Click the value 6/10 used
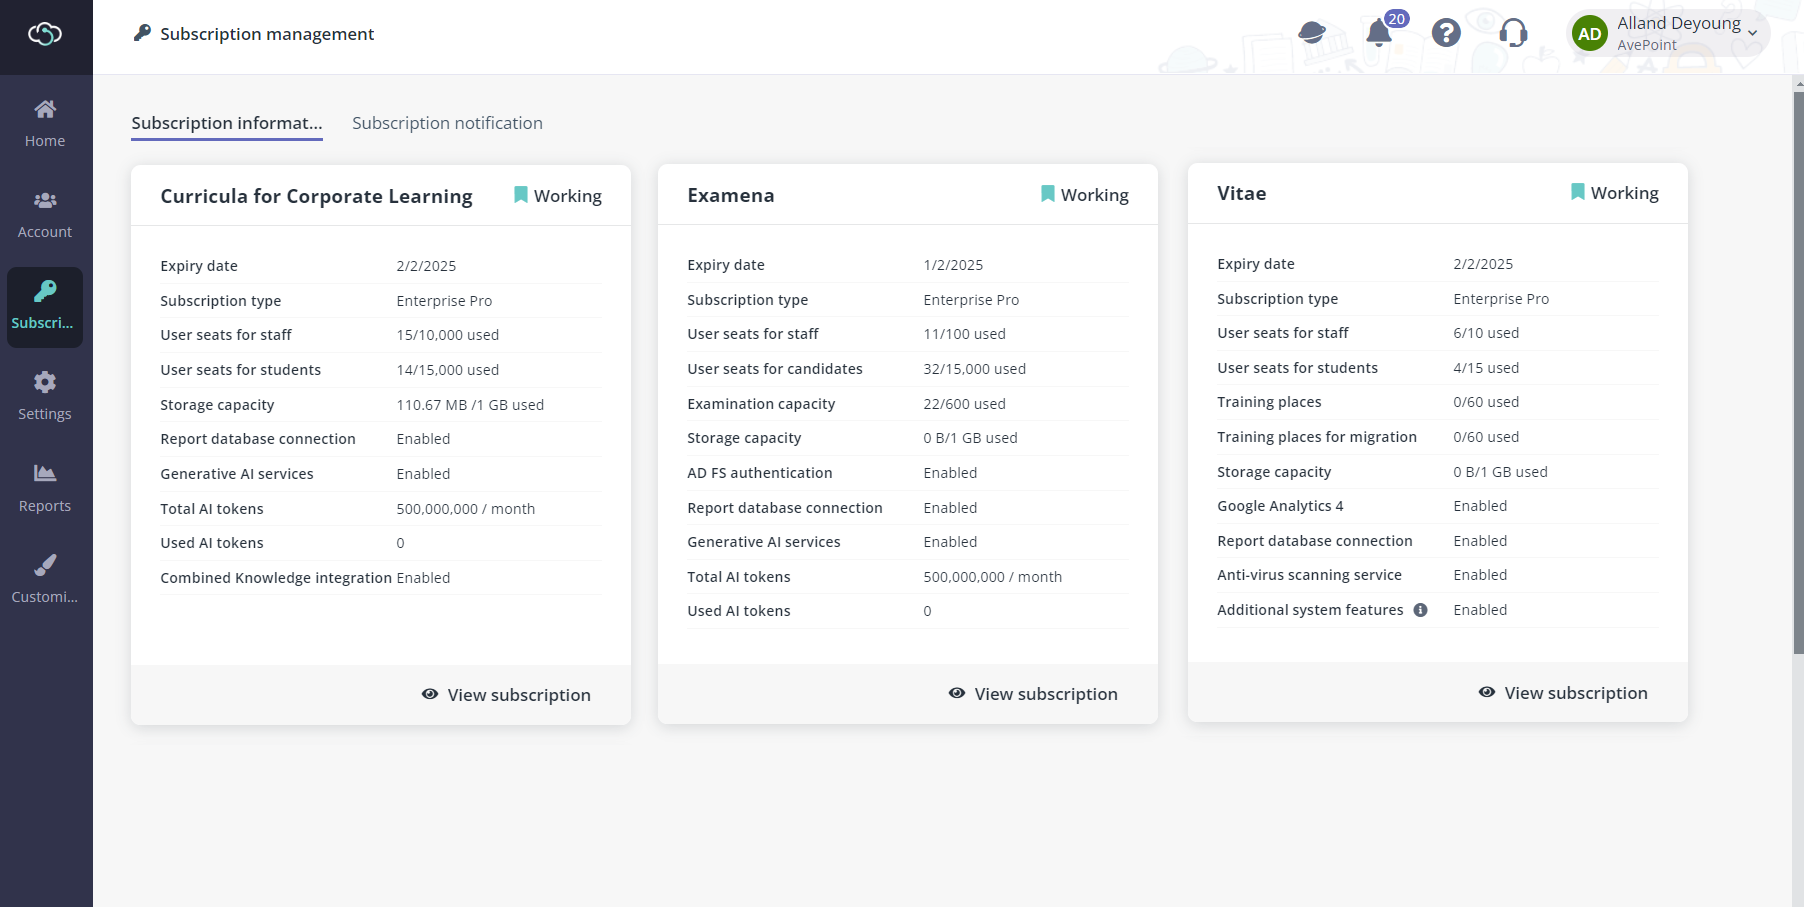 pyautogui.click(x=1486, y=333)
